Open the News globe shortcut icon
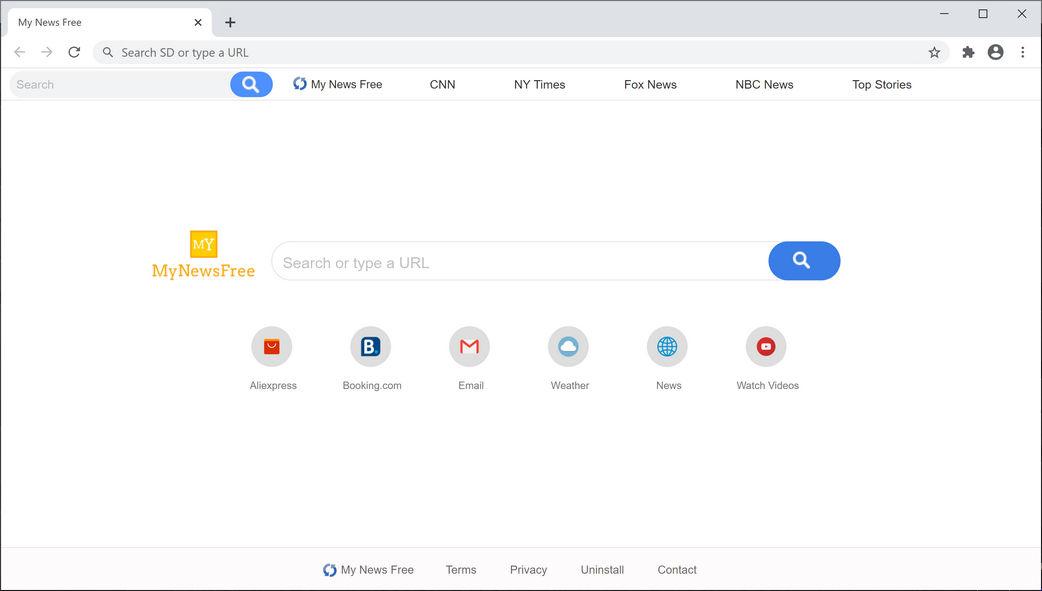This screenshot has width=1042, height=591. point(667,346)
